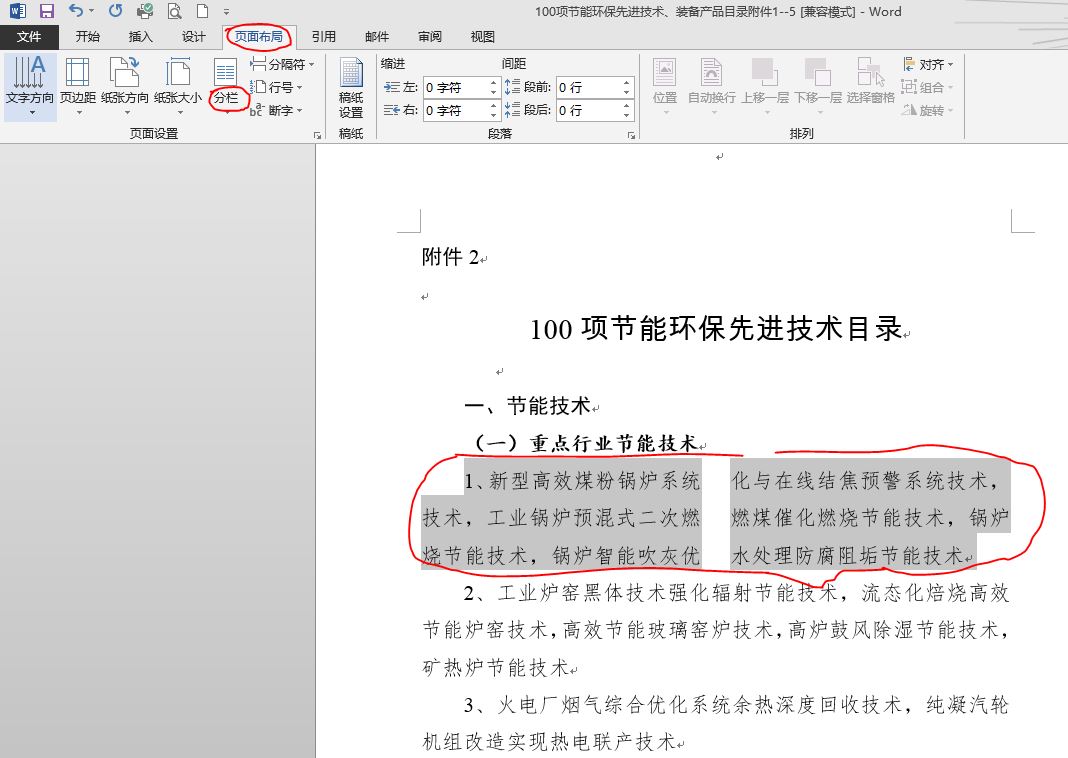The width and height of the screenshot is (1068, 758).
Task: Click the Word application icon in title bar
Action: point(18,11)
